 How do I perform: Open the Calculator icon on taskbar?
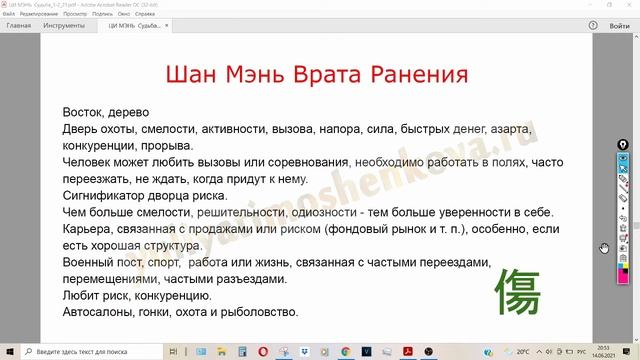[x=242, y=351]
